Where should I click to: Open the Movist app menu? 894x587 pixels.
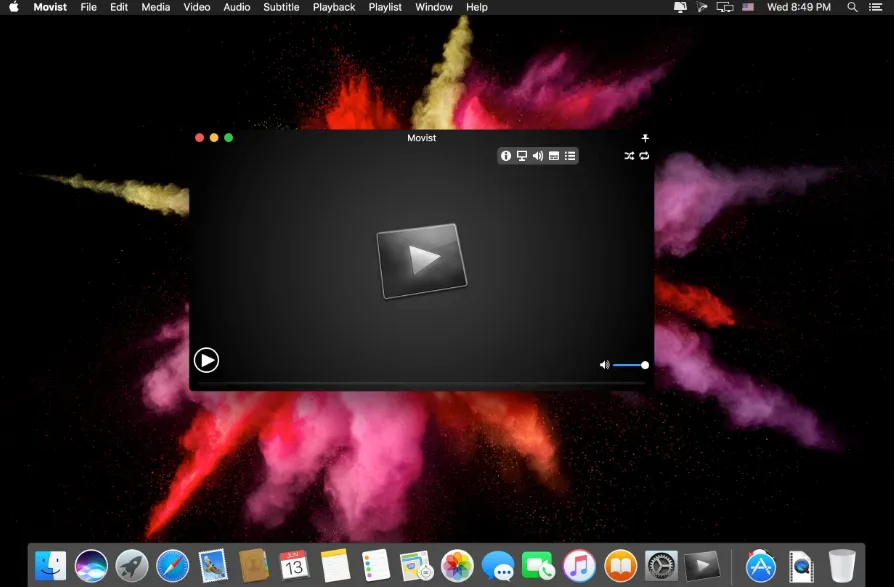50,7
